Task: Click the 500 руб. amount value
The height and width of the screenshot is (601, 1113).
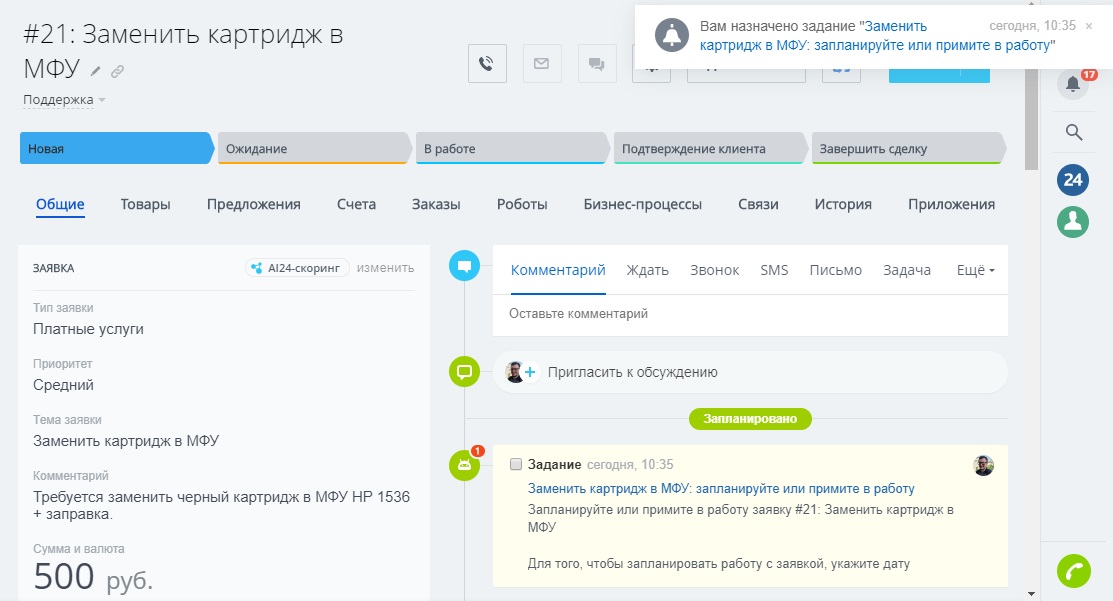Action: click(93, 576)
